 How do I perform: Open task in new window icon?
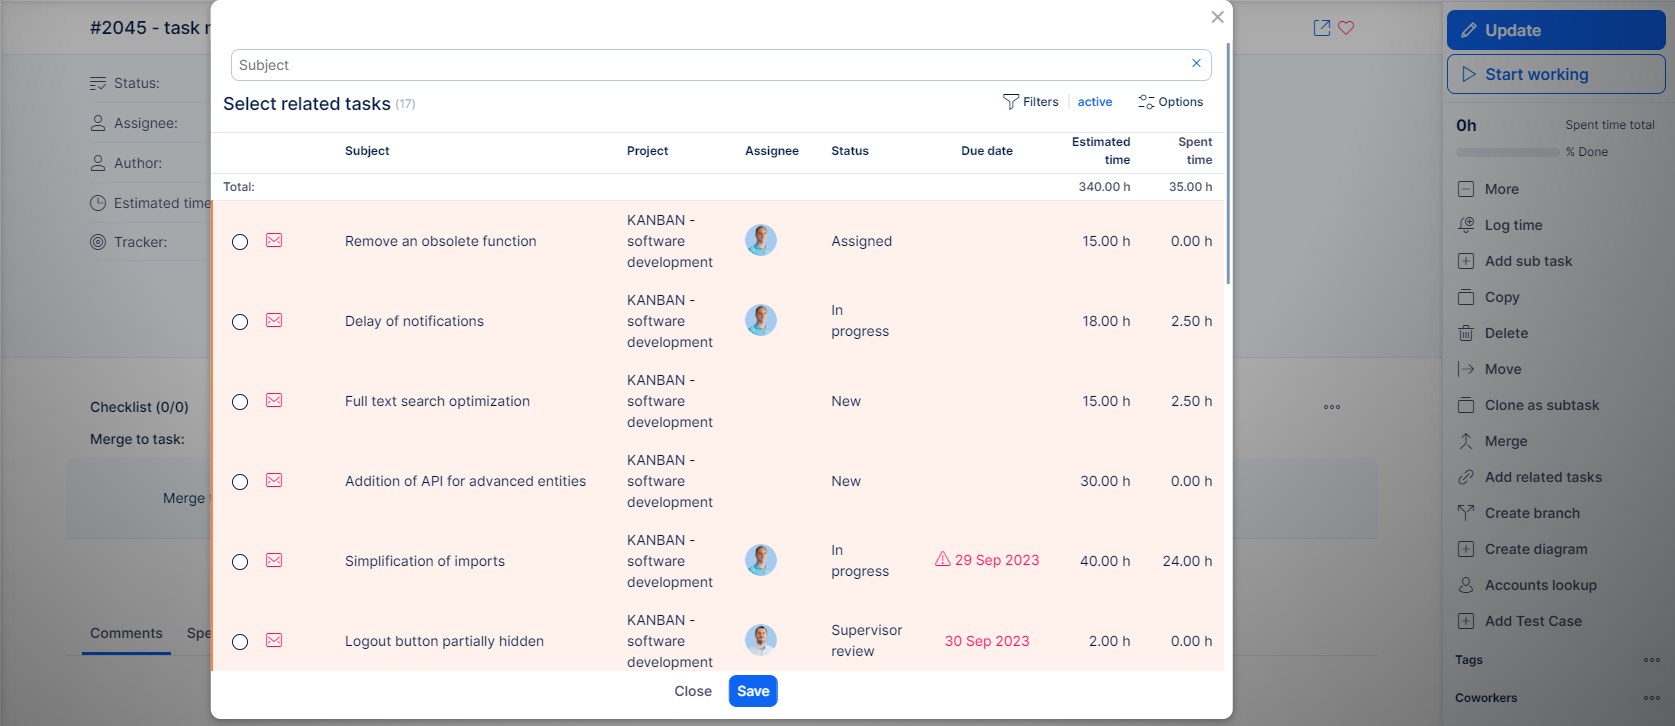click(1322, 28)
